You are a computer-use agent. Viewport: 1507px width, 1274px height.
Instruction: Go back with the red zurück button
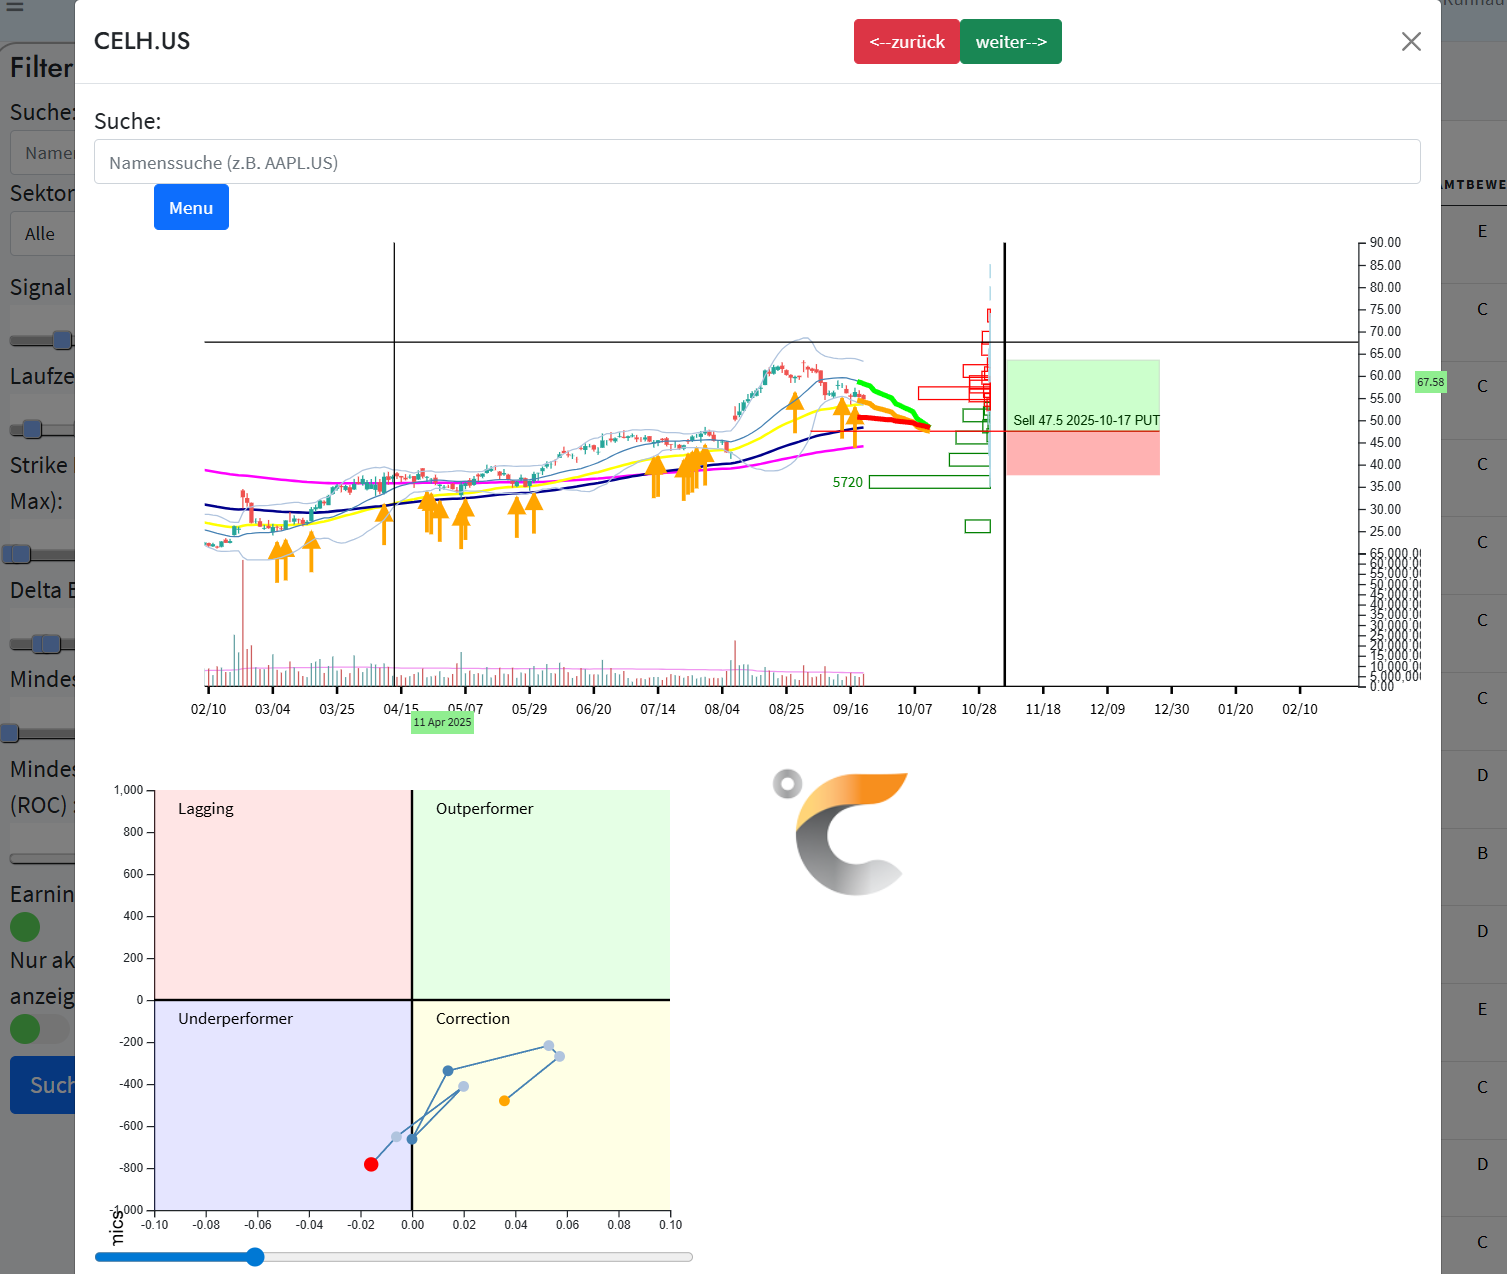click(906, 42)
